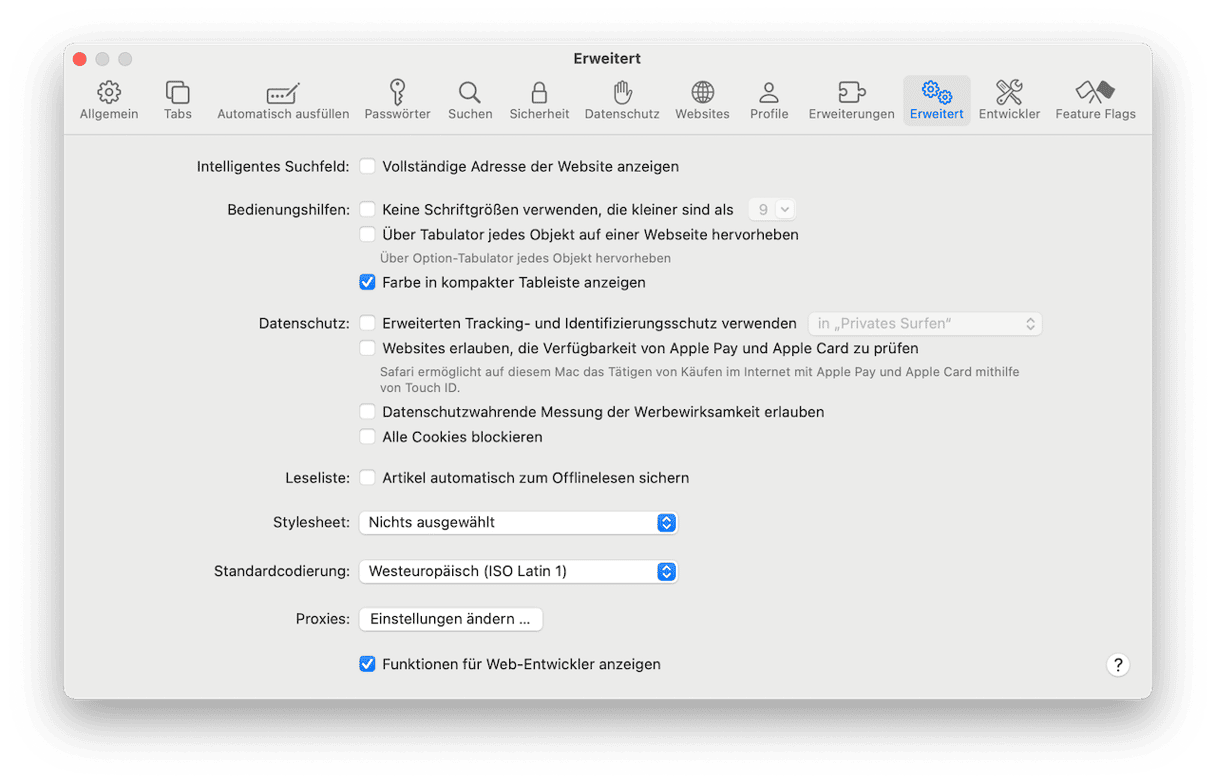Uncheck Farbe in kompakter Tableiste anzeigen
The width and height of the screenshot is (1216, 783).
[368, 283]
